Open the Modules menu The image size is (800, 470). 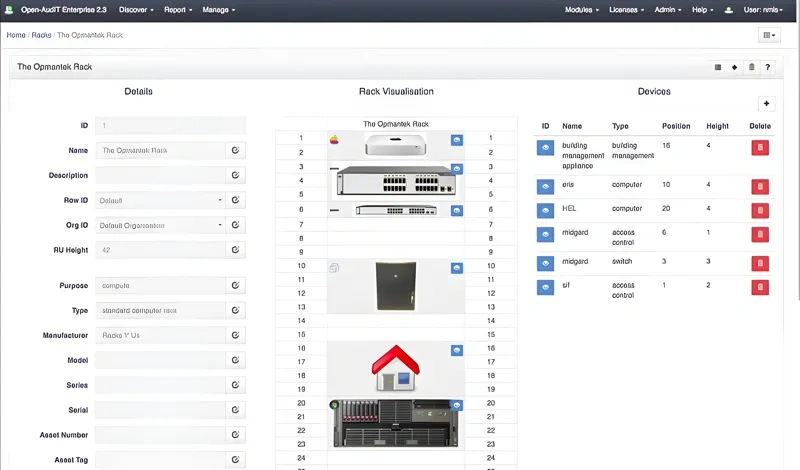582,10
